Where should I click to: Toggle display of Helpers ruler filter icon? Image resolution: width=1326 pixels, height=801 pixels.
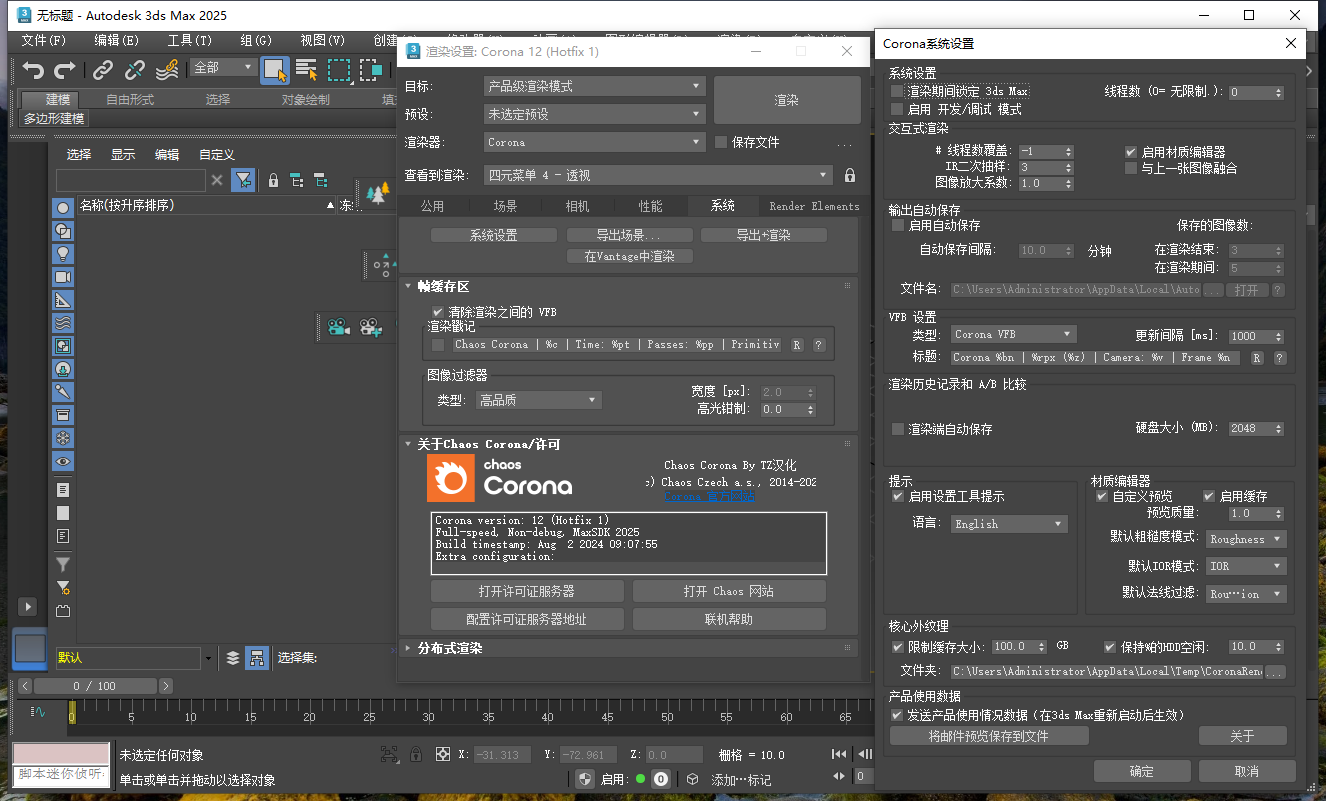pyautogui.click(x=63, y=300)
